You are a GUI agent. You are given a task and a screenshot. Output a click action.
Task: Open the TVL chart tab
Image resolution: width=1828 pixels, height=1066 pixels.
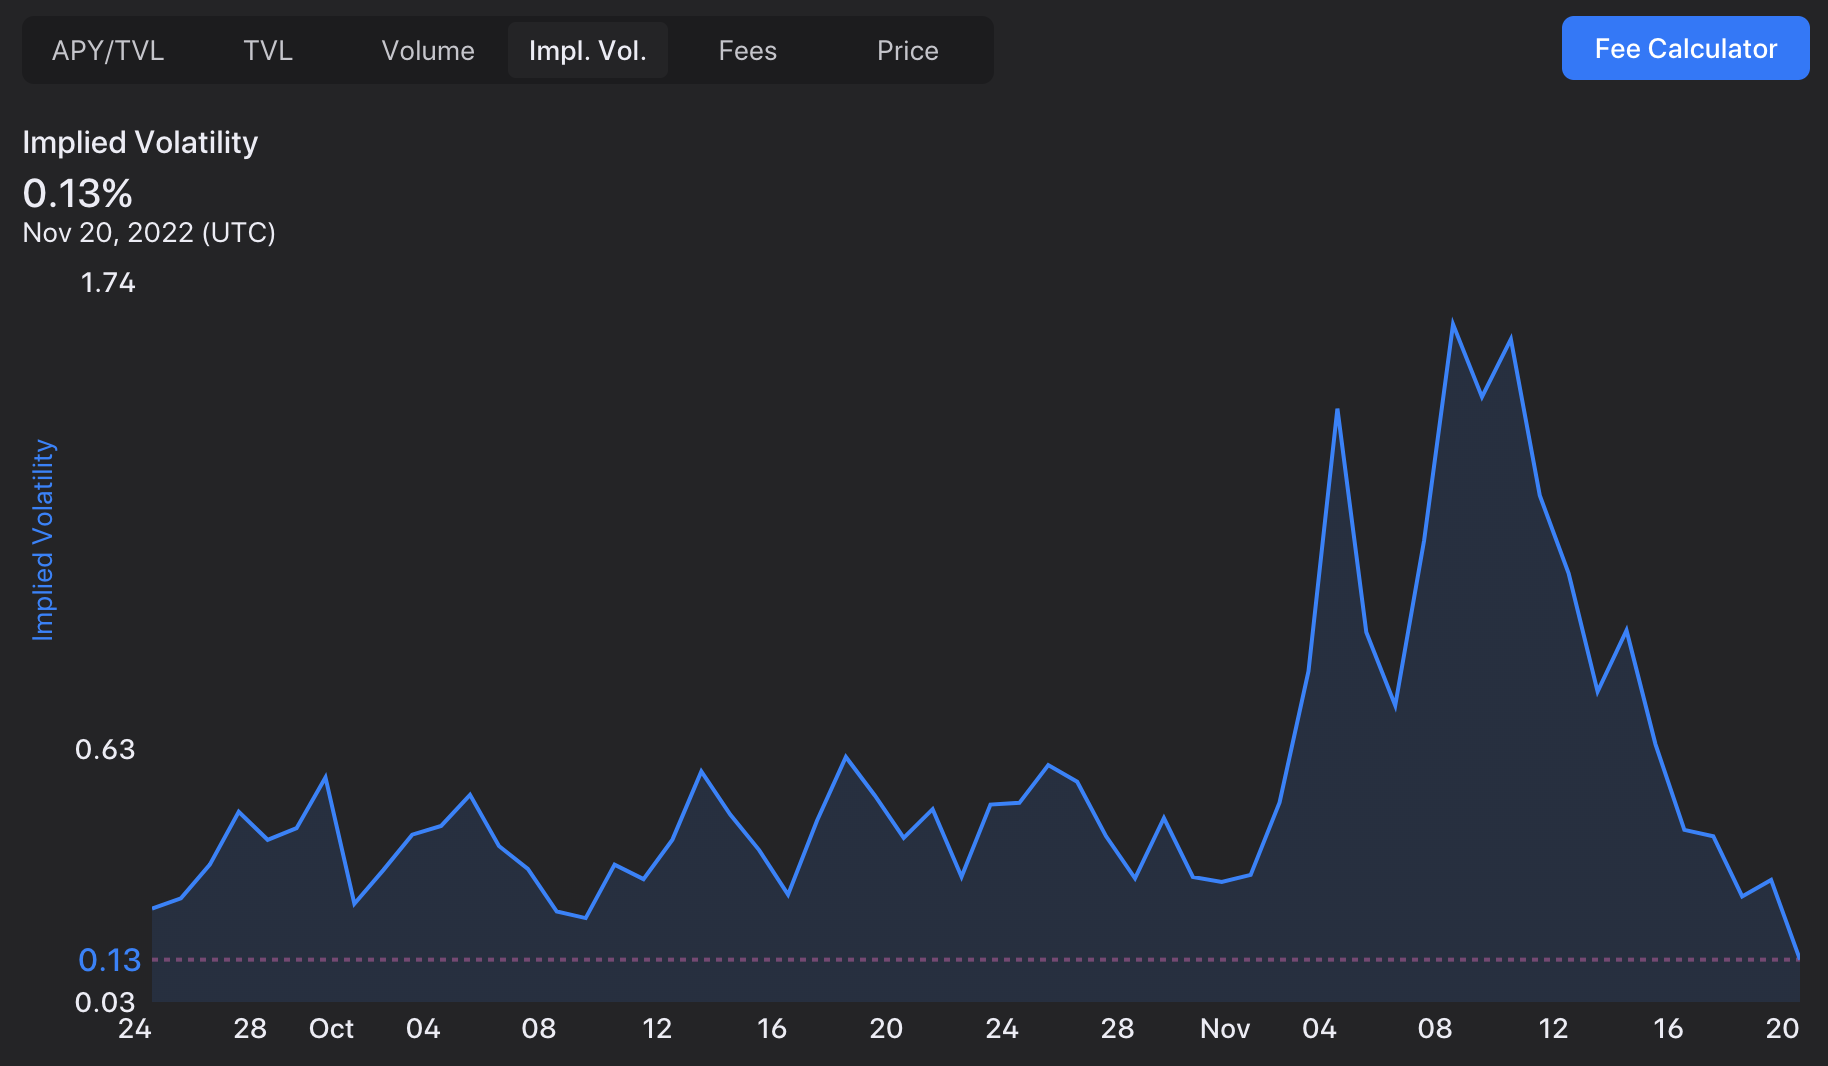[268, 51]
